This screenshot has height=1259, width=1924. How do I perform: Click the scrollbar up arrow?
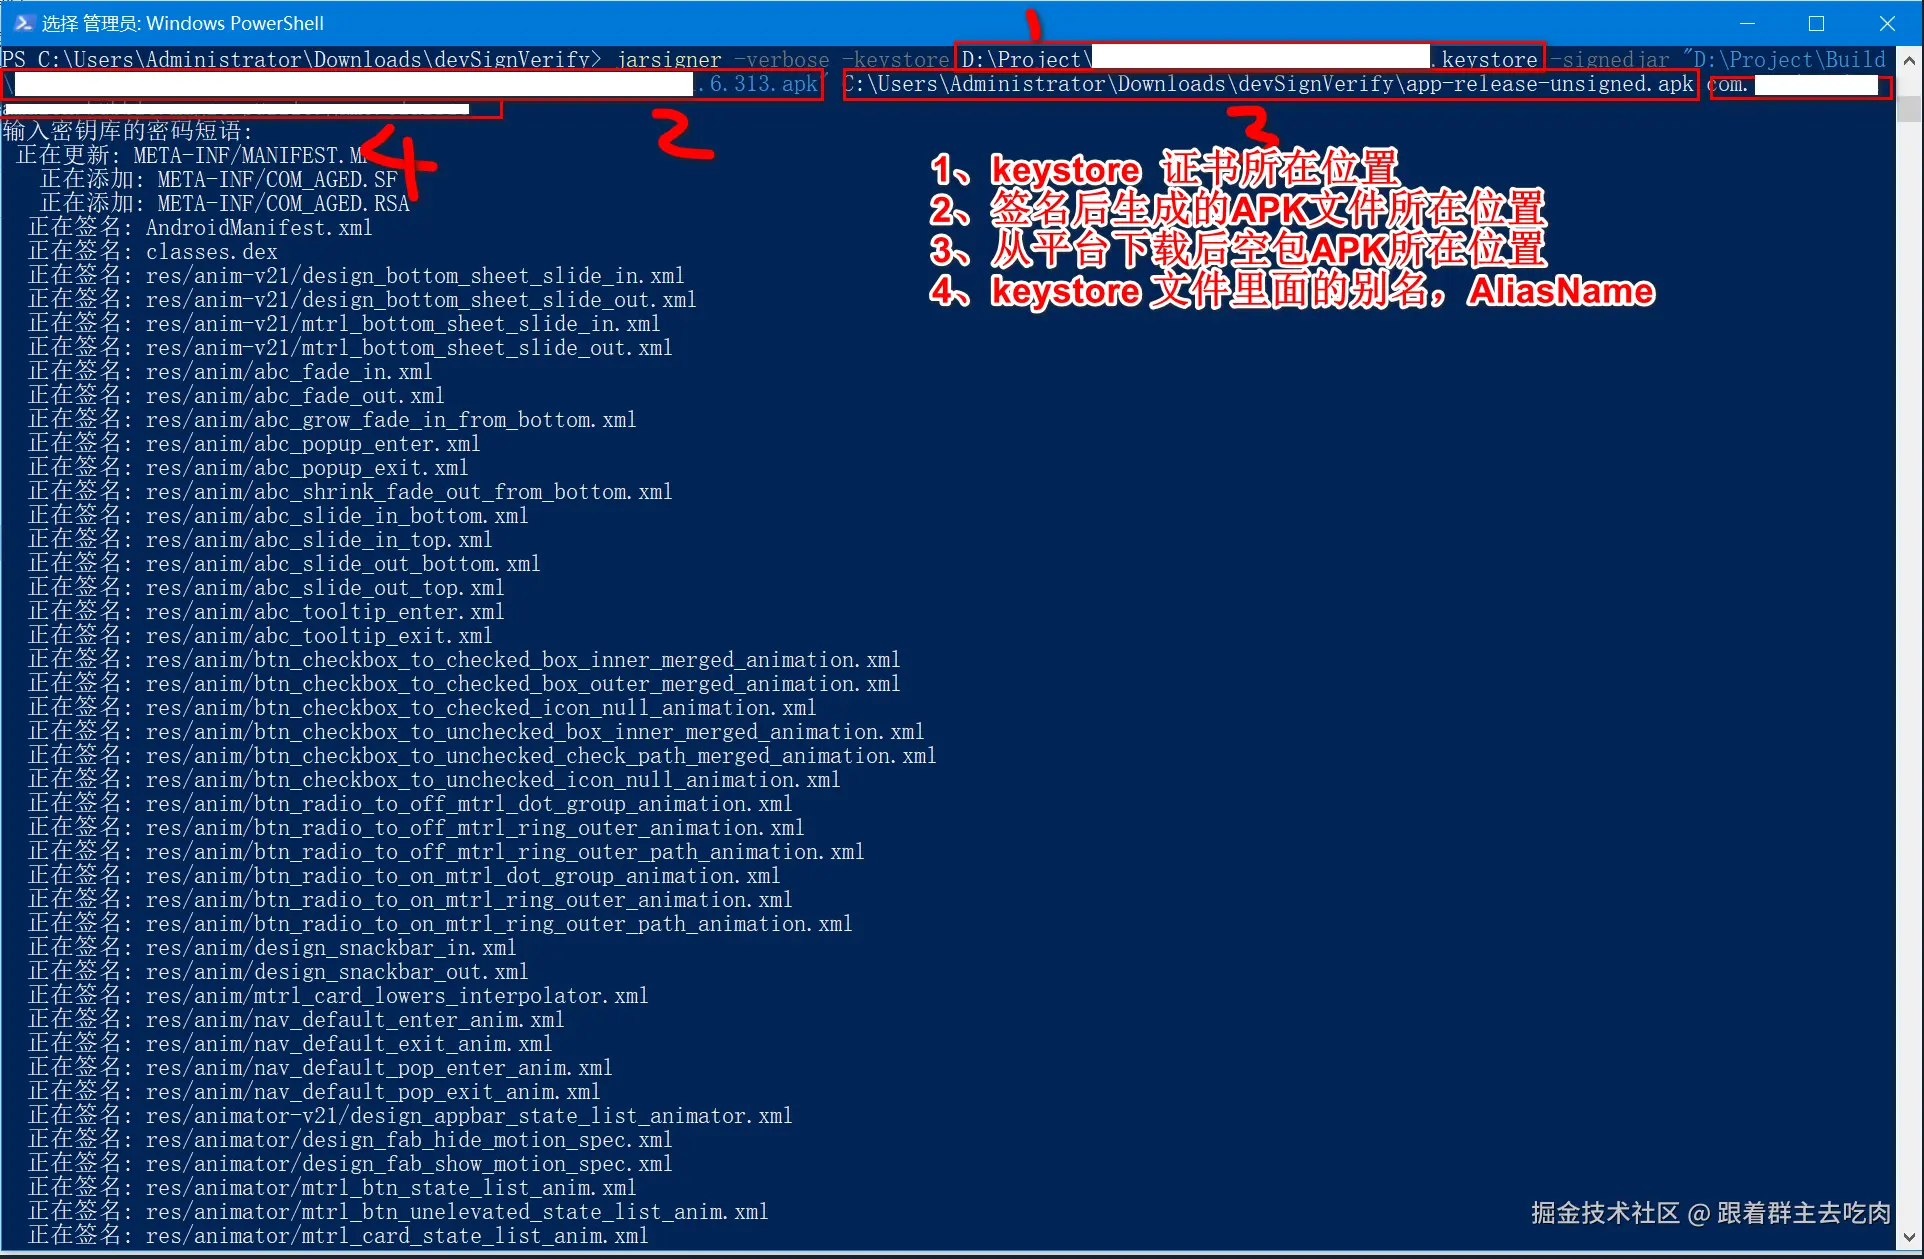point(1909,60)
